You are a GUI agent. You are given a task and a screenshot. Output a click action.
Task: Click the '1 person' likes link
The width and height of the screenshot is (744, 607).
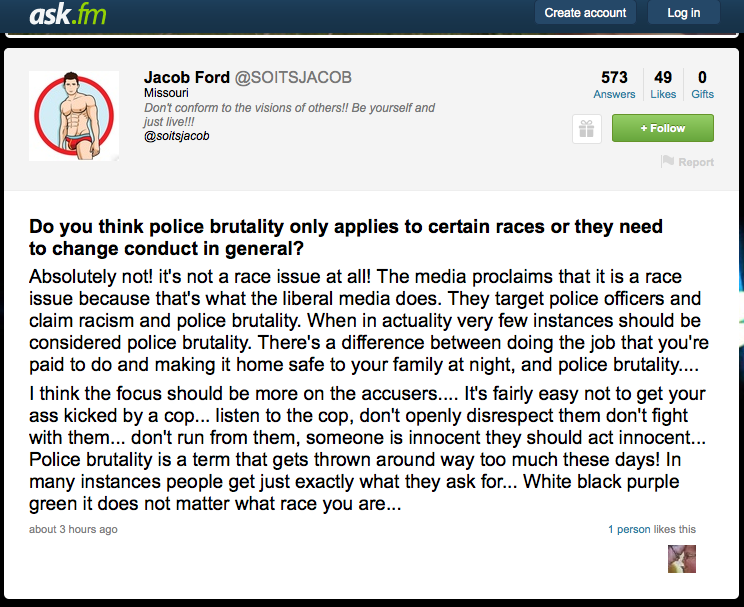coord(629,529)
